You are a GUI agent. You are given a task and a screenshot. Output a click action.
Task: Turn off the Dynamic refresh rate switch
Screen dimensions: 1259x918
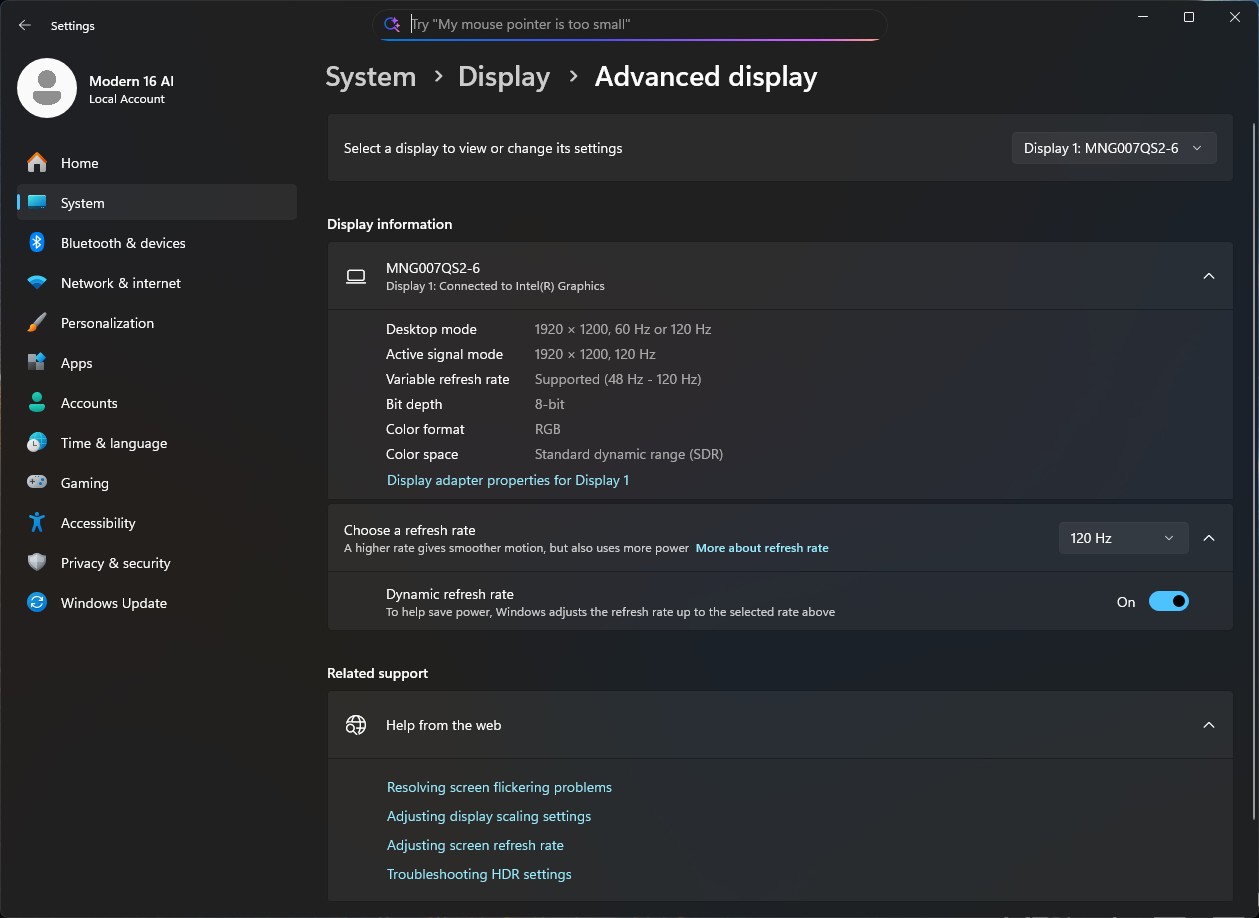pos(1168,601)
